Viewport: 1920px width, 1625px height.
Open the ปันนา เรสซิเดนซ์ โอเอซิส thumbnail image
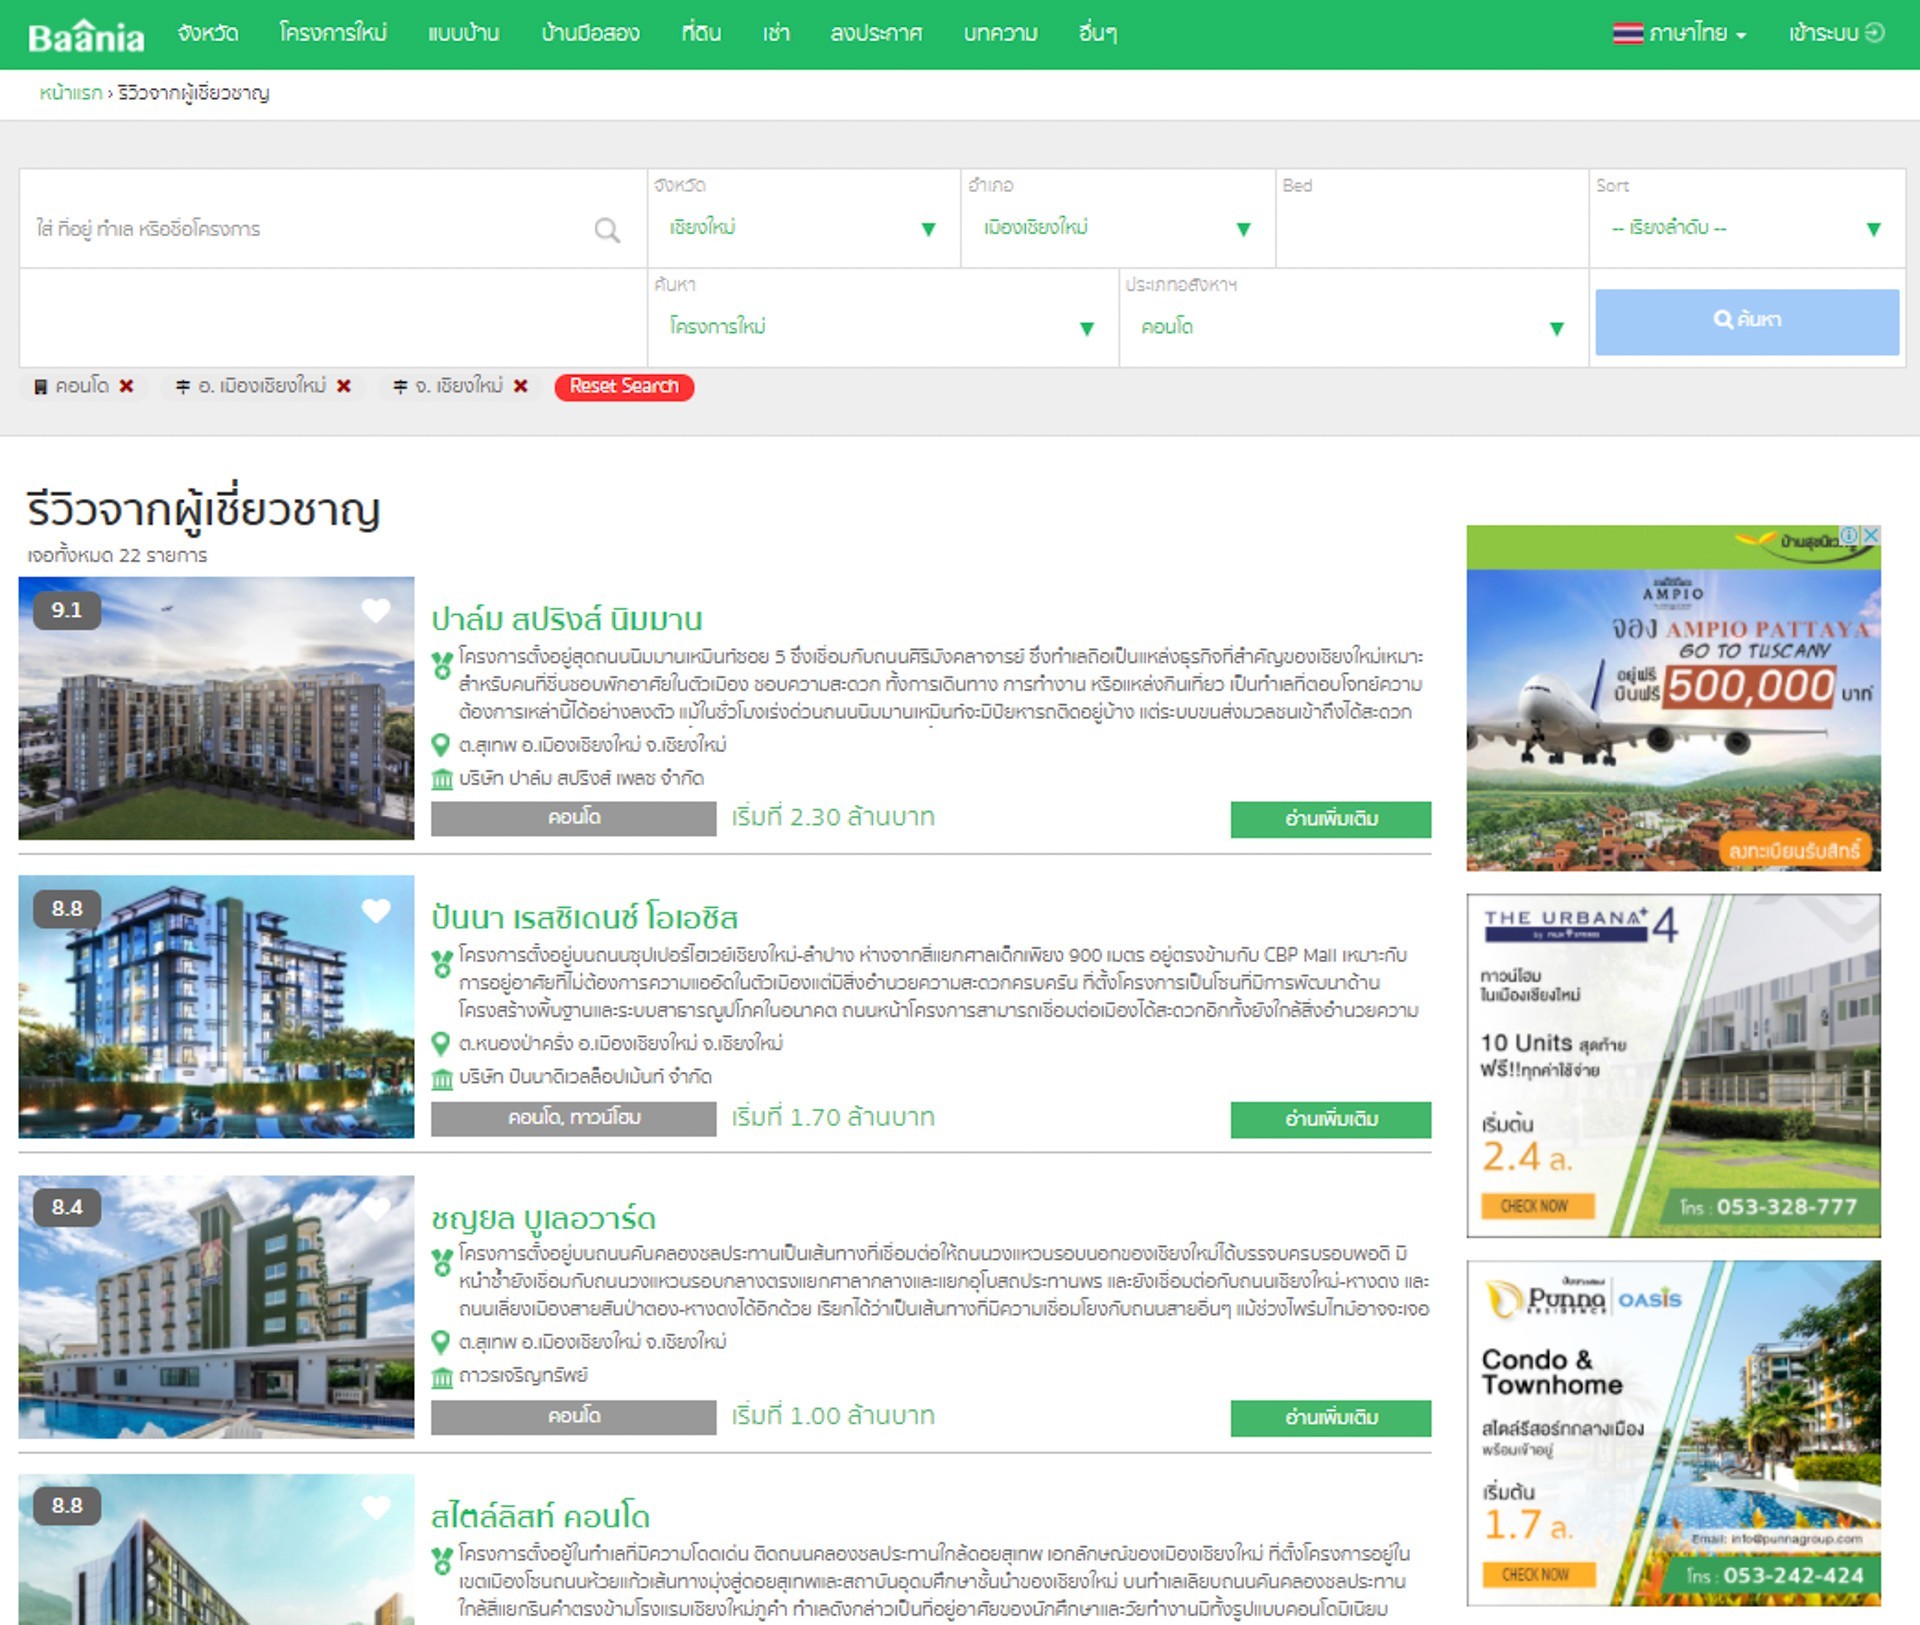pyautogui.click(x=216, y=1007)
